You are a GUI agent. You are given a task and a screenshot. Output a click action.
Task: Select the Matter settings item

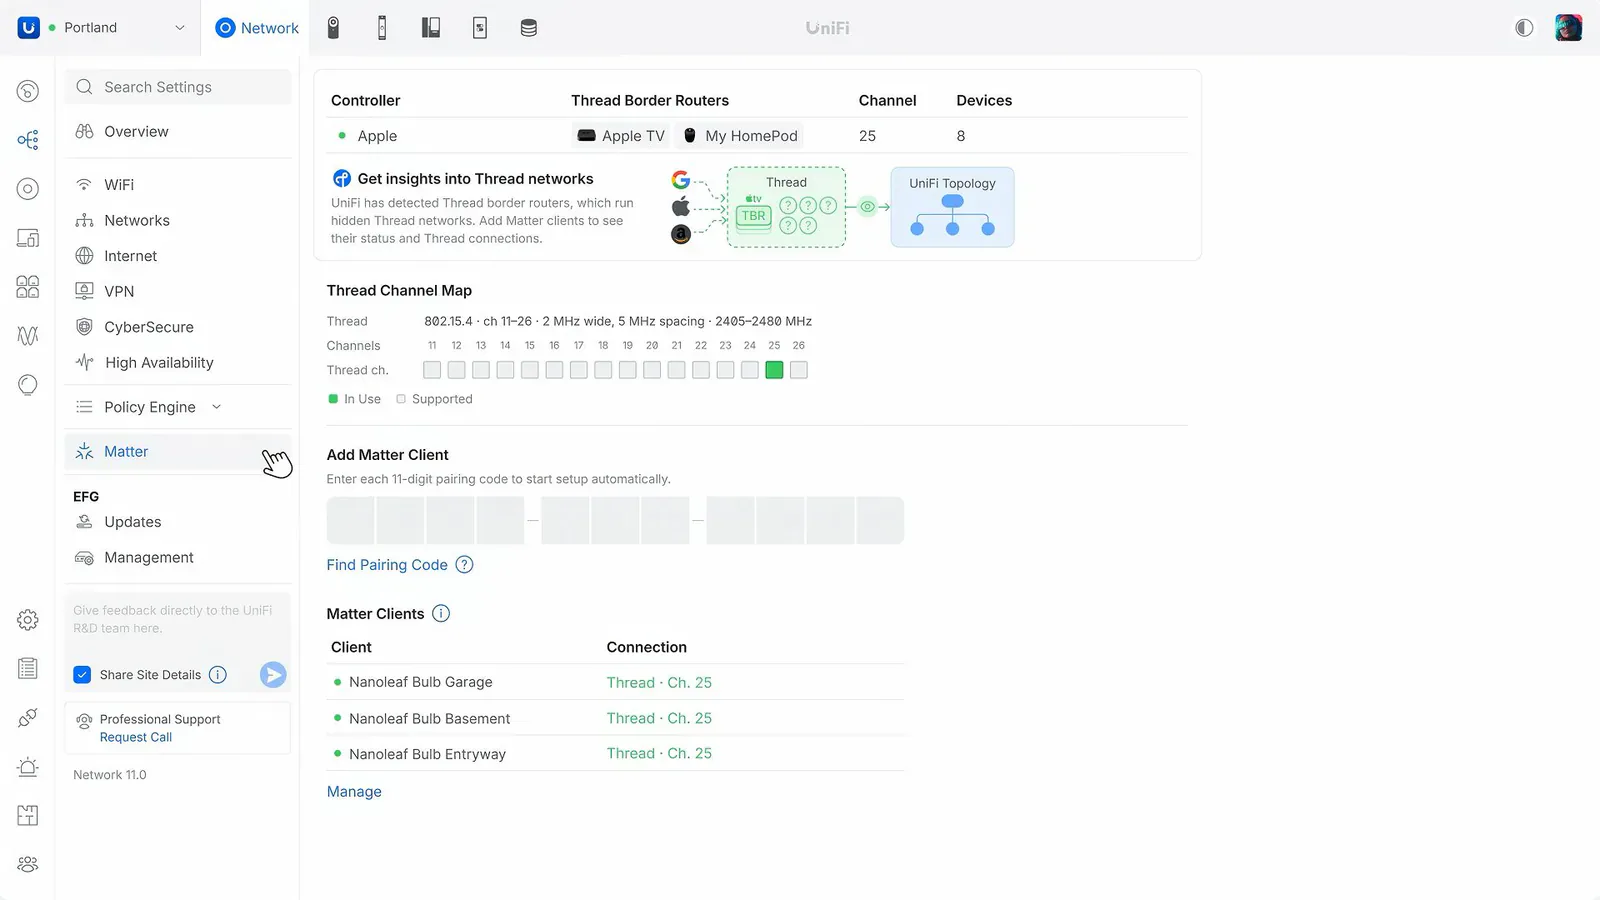click(x=178, y=452)
